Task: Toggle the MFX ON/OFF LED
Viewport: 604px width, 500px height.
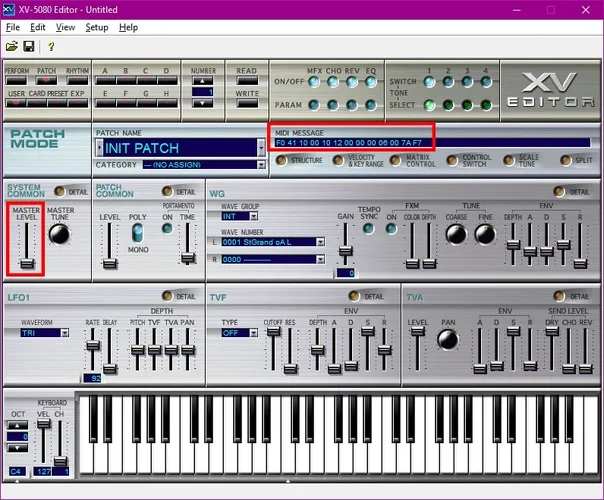Action: 313,82
